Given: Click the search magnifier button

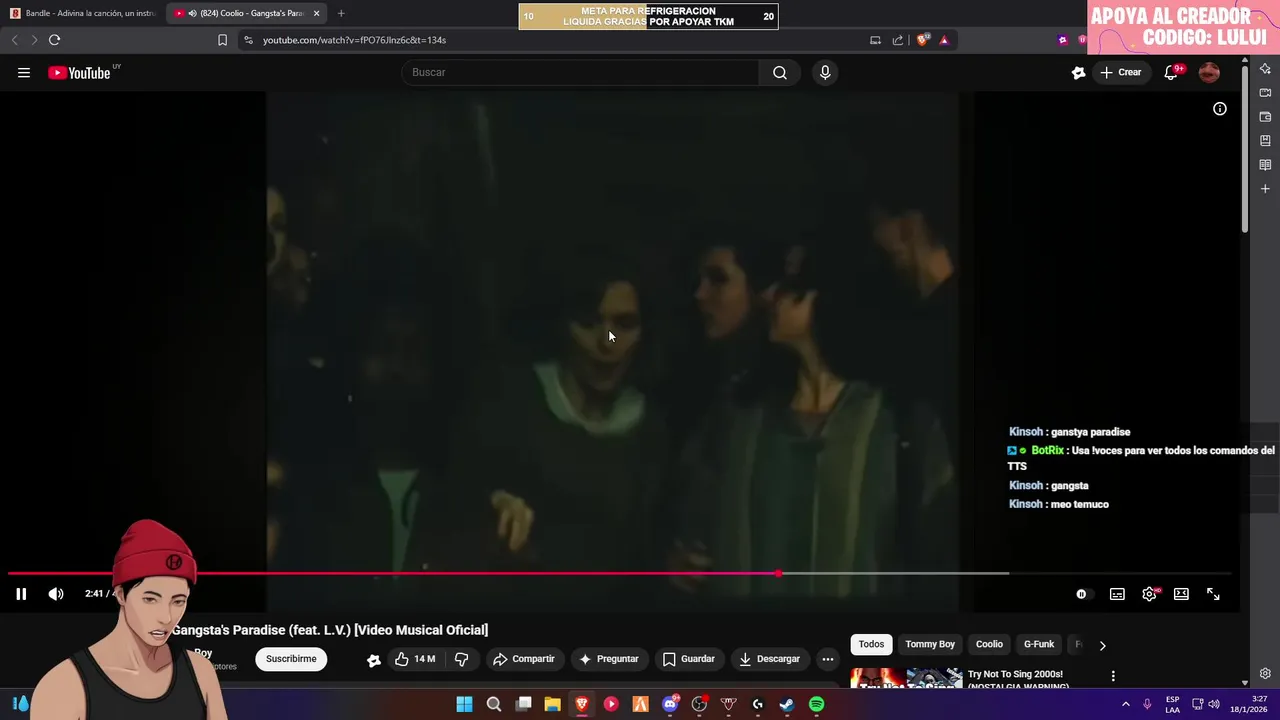Looking at the screenshot, I should pyautogui.click(x=780, y=72).
